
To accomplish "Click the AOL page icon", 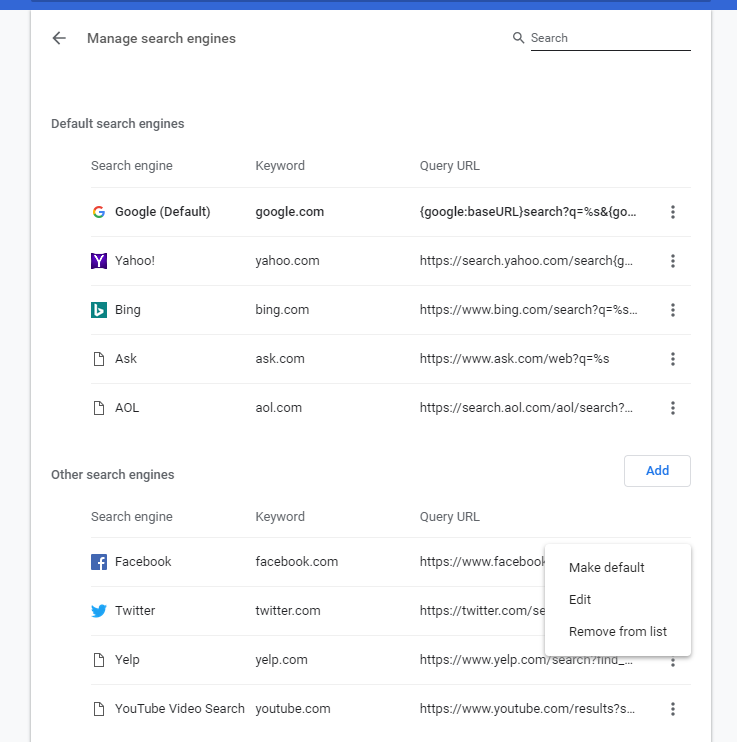I will click(x=98, y=408).
